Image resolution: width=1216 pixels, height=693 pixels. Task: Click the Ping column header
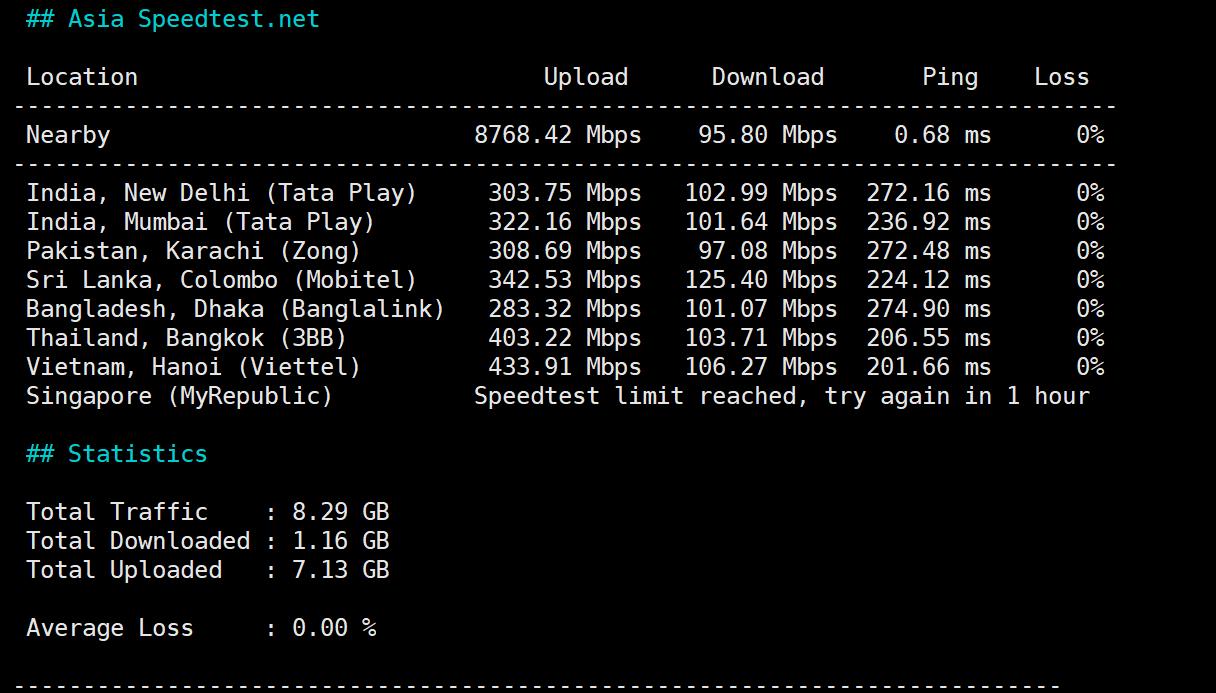click(x=949, y=77)
